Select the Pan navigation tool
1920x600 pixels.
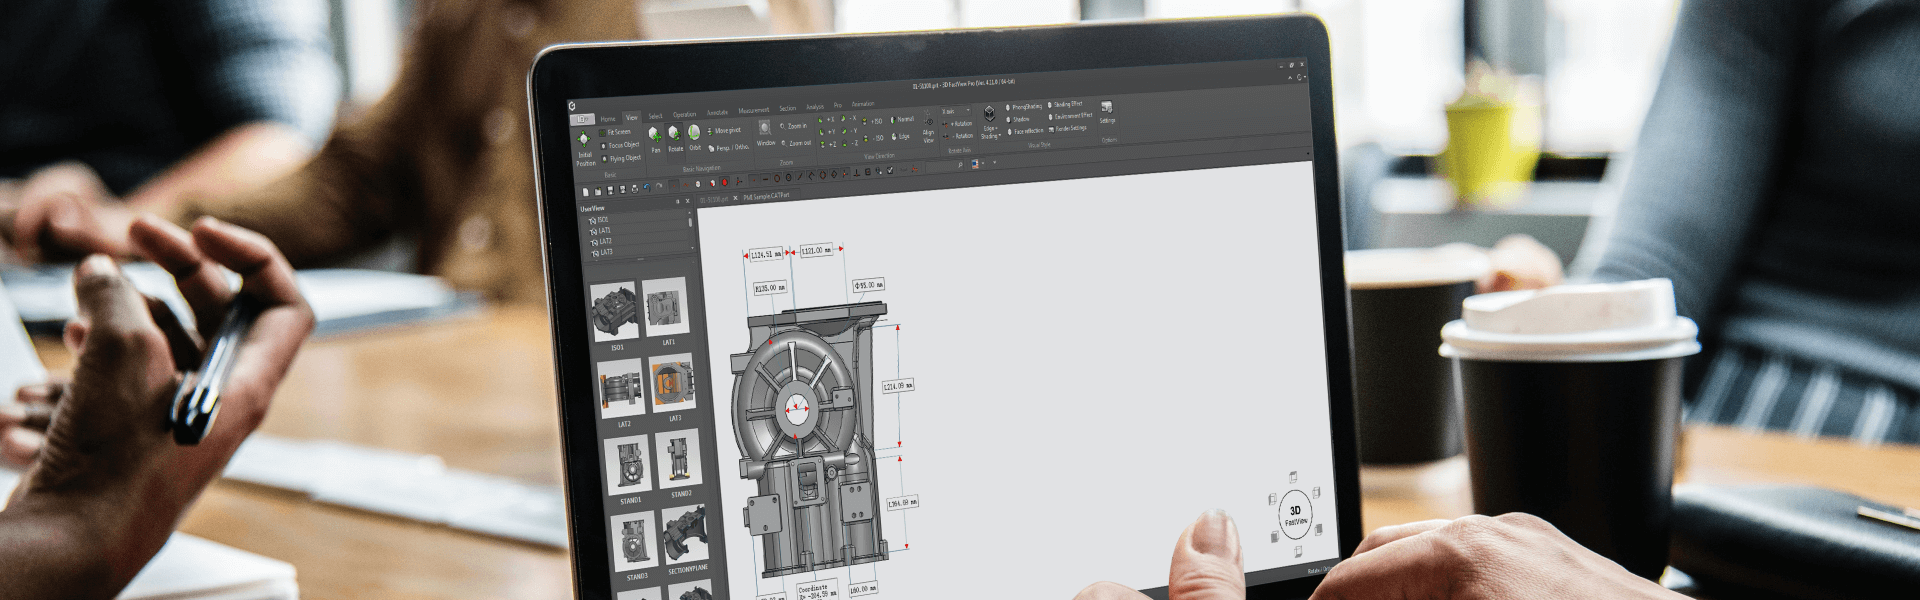654,134
